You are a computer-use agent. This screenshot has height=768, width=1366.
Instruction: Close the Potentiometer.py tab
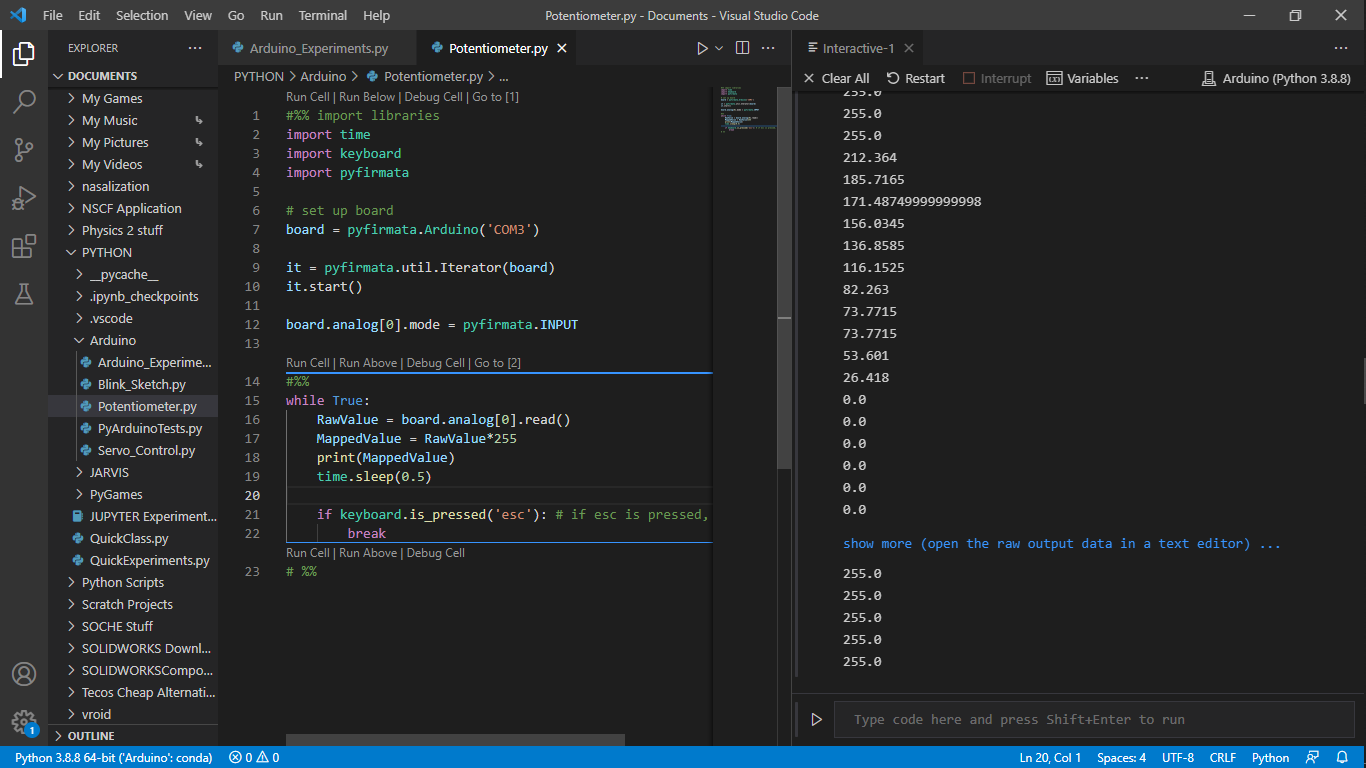click(x=562, y=48)
